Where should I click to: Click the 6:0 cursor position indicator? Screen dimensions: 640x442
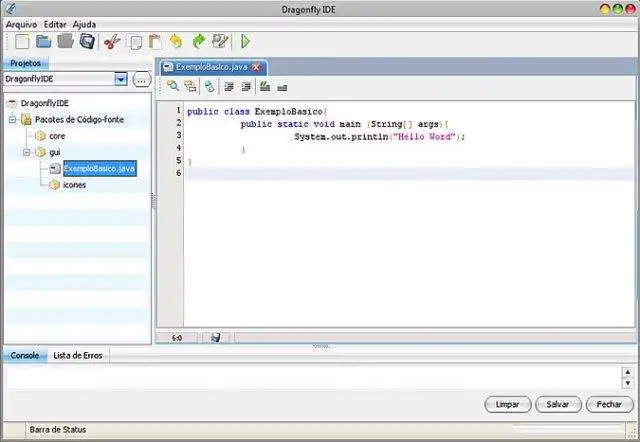(x=177, y=338)
